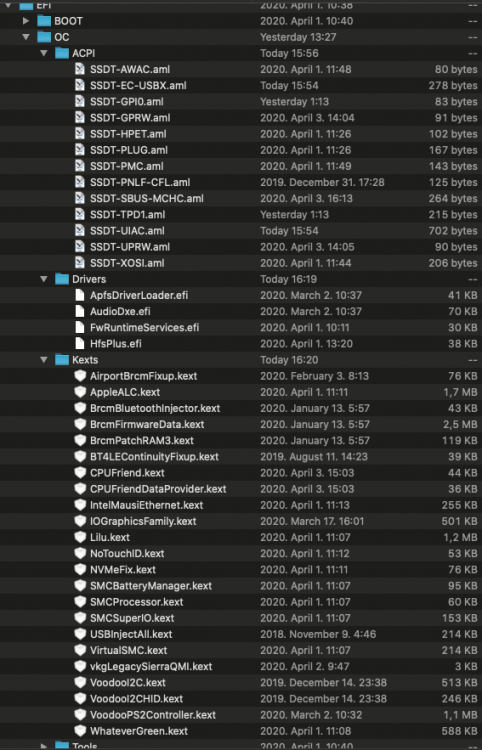Viewport: 482px width, 750px height.
Task: Select the SMCSuperIO.kext name
Action: pyautogui.click(x=132, y=618)
